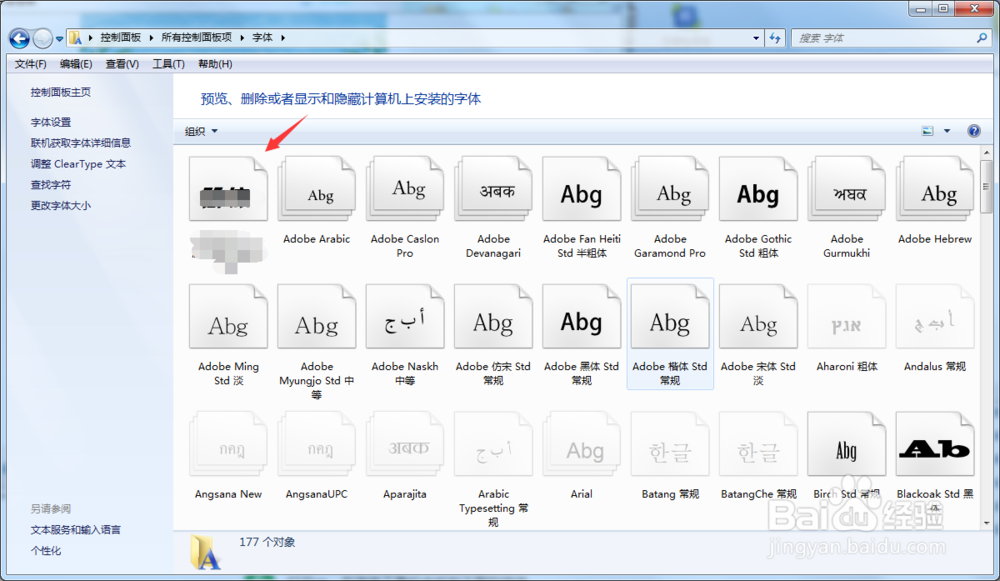Click the Back navigation arrow
Image resolution: width=1000 pixels, height=581 pixels.
(20, 39)
